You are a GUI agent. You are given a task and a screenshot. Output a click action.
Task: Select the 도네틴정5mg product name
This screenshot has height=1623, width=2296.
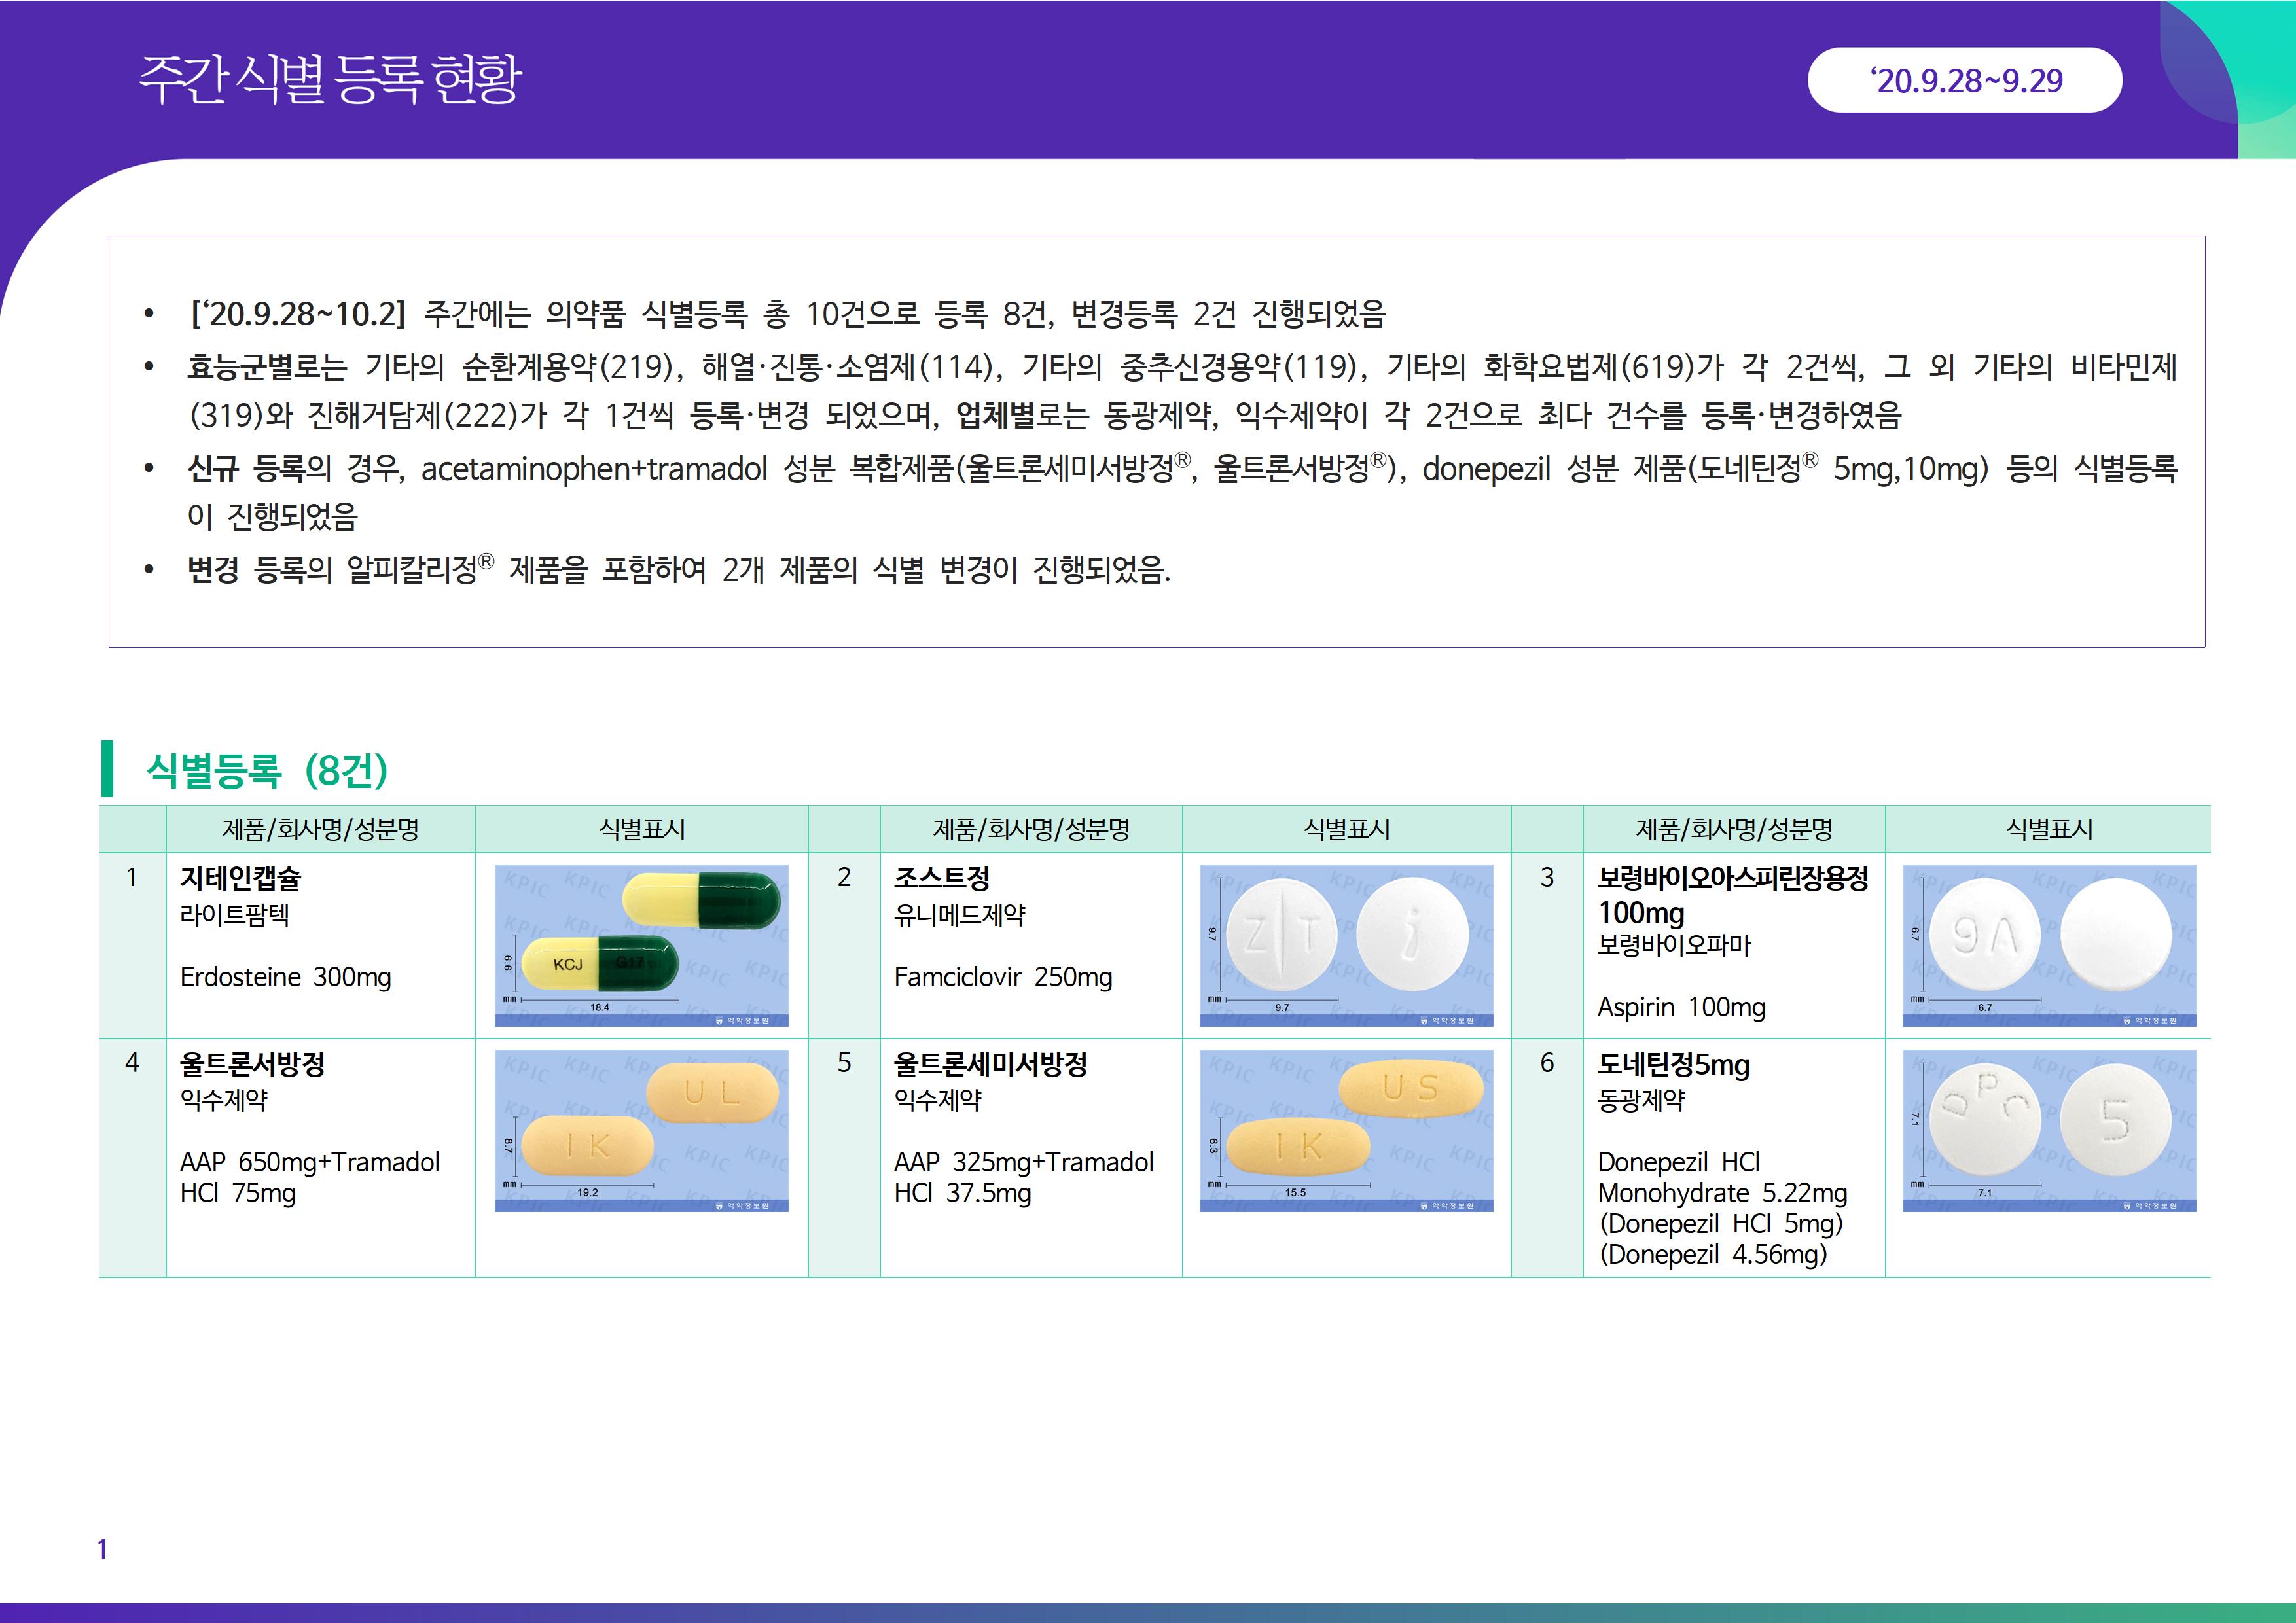[x=1673, y=1065]
